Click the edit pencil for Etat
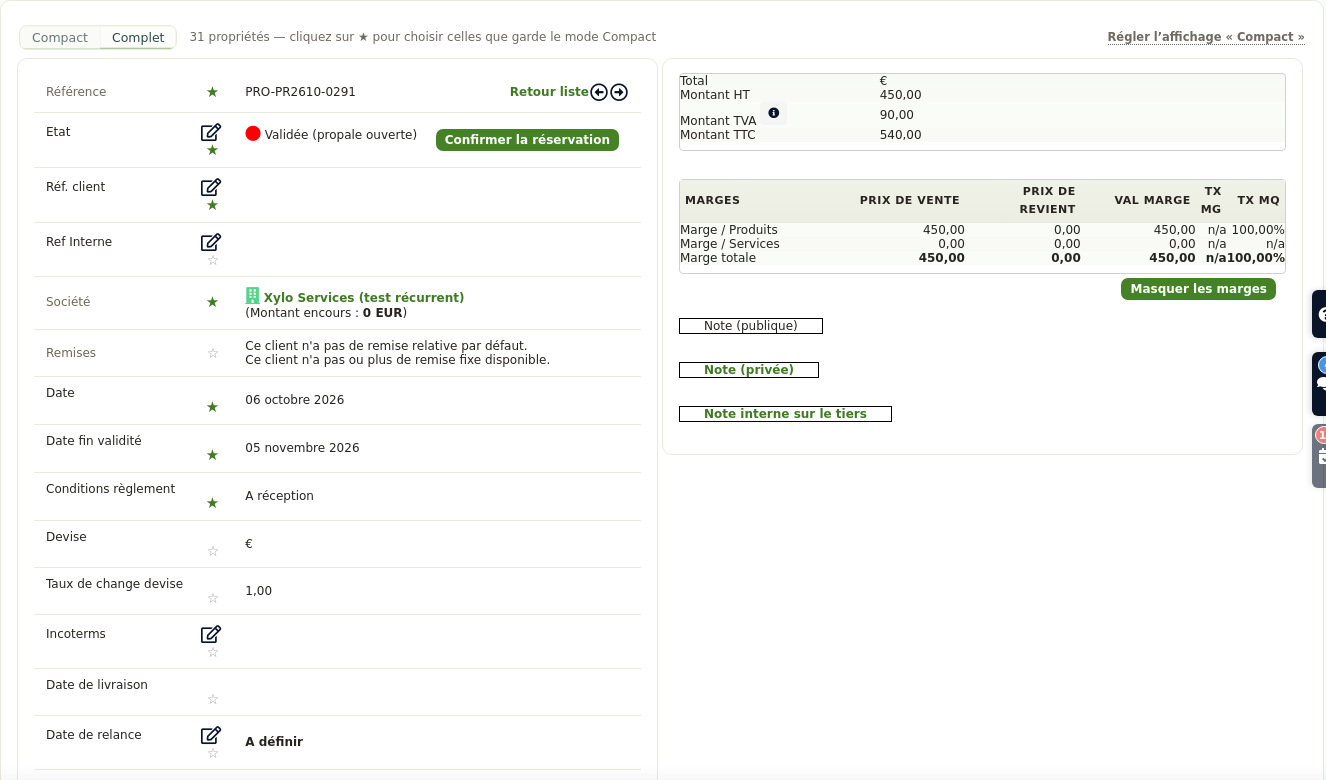Viewport: 1326px width, 780px height. click(211, 132)
